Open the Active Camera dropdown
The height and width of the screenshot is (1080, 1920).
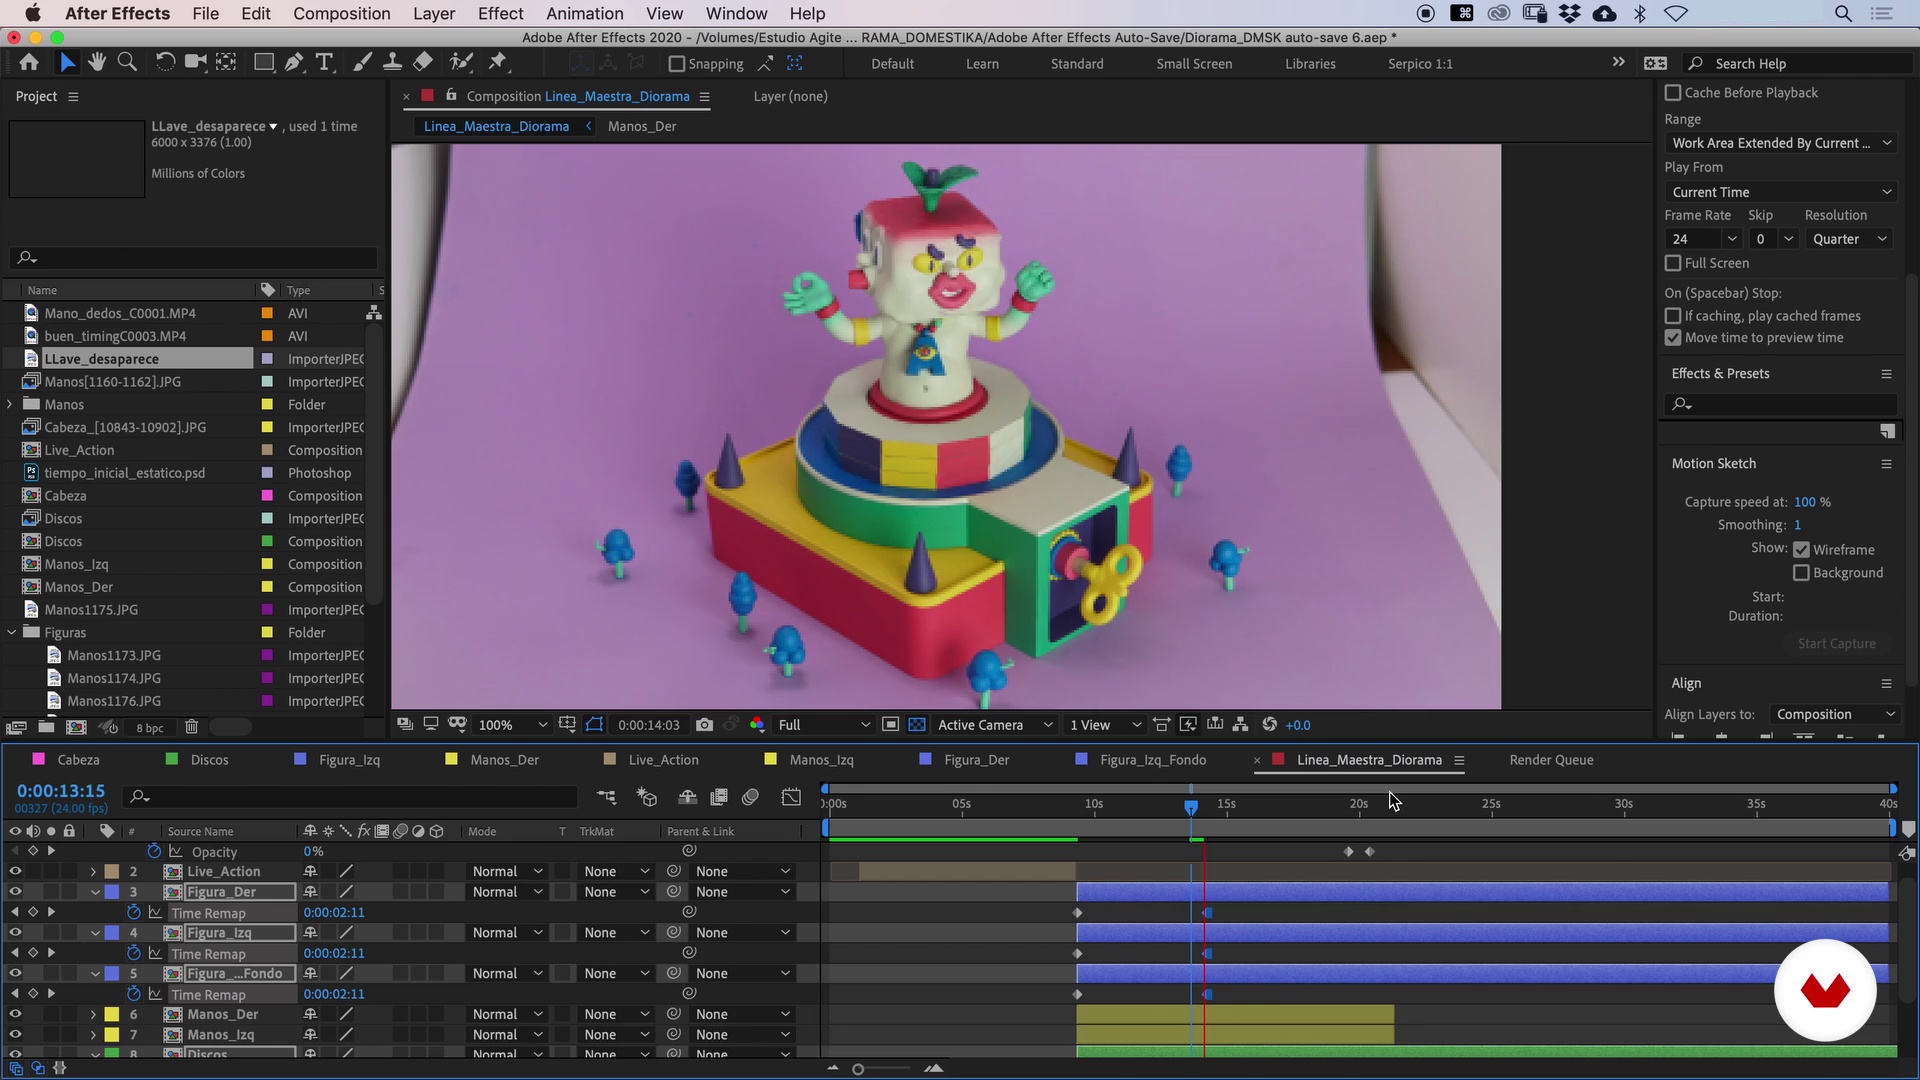[995, 725]
